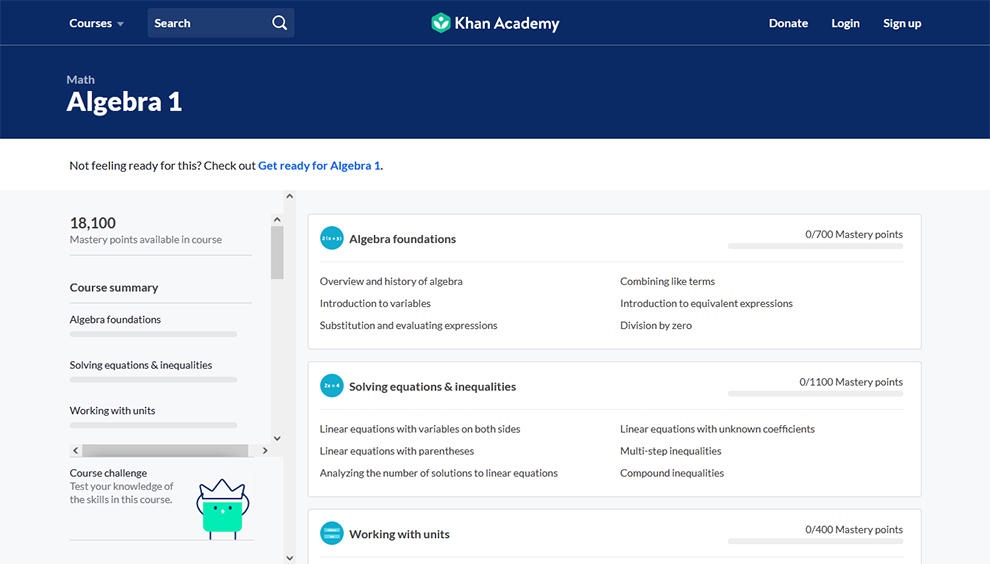Open Division by zero lesson
Image resolution: width=990 pixels, height=564 pixels.
656,325
